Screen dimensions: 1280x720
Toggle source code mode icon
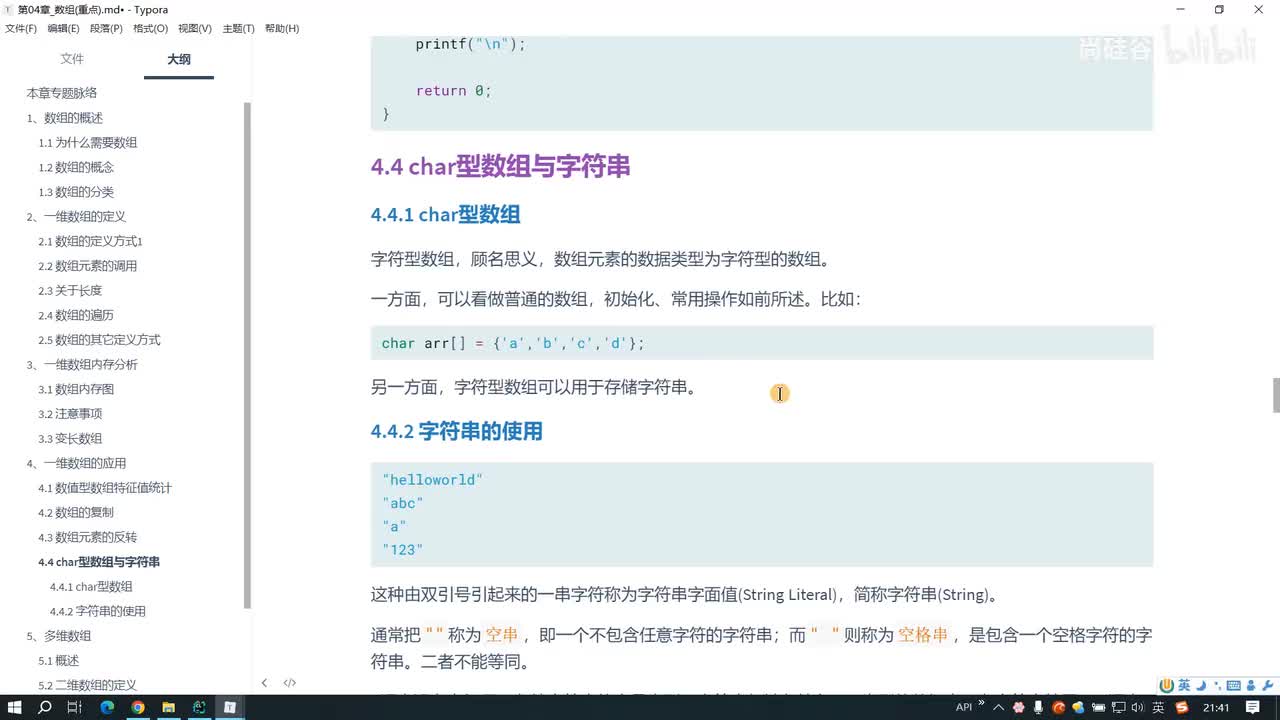click(289, 683)
